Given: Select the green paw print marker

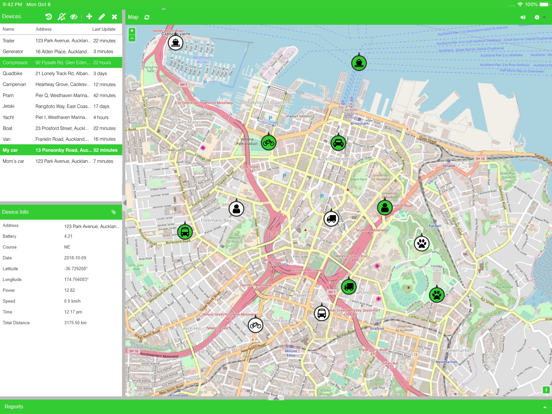Looking at the screenshot, I should tap(437, 294).
